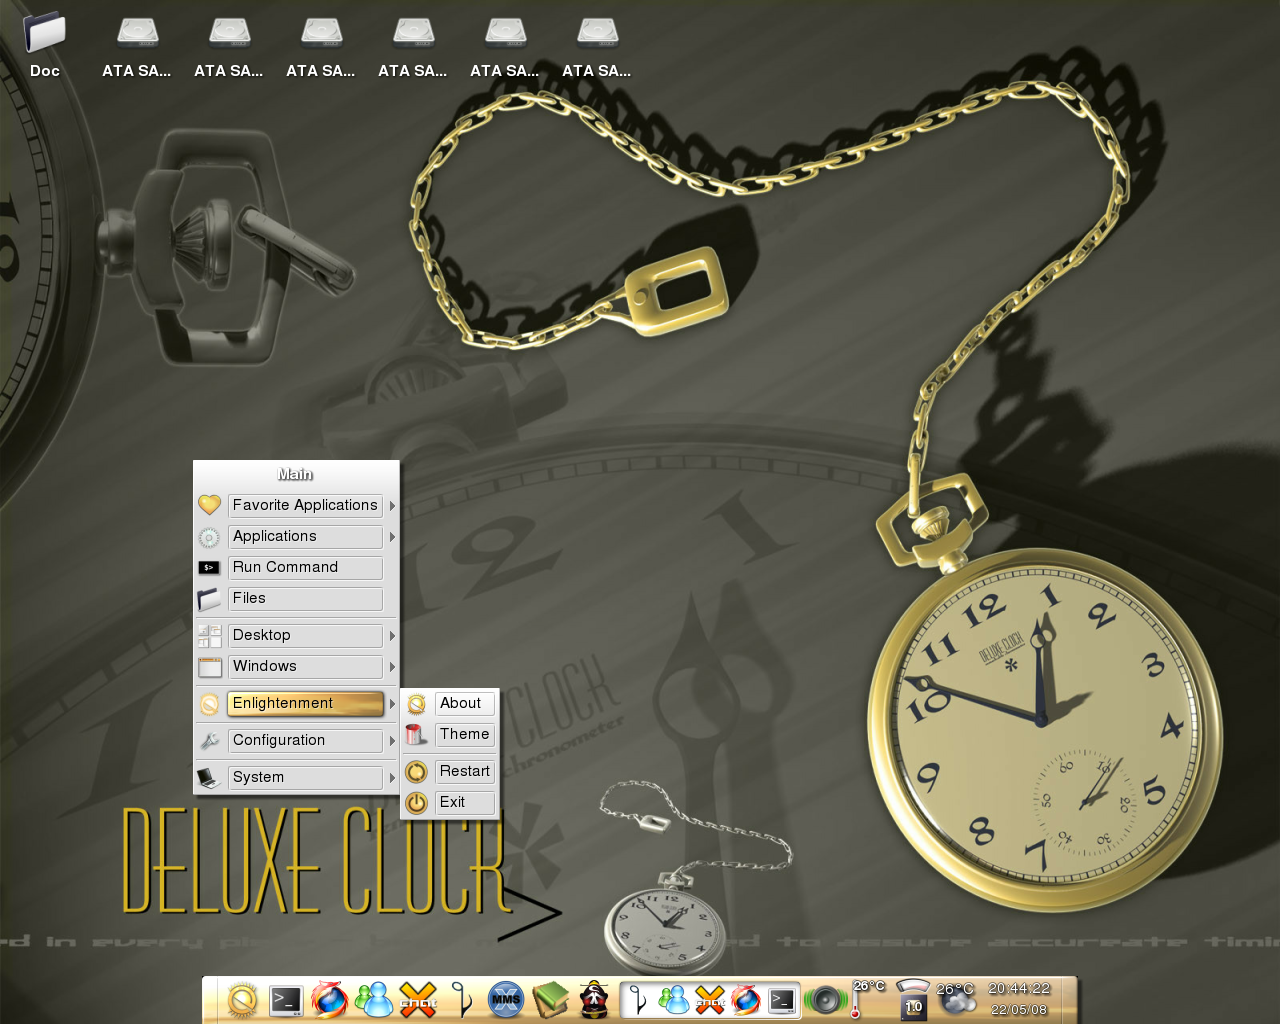The image size is (1280, 1024).
Task: Click the Enlightenment start button on the shelf
Action: coord(242,999)
